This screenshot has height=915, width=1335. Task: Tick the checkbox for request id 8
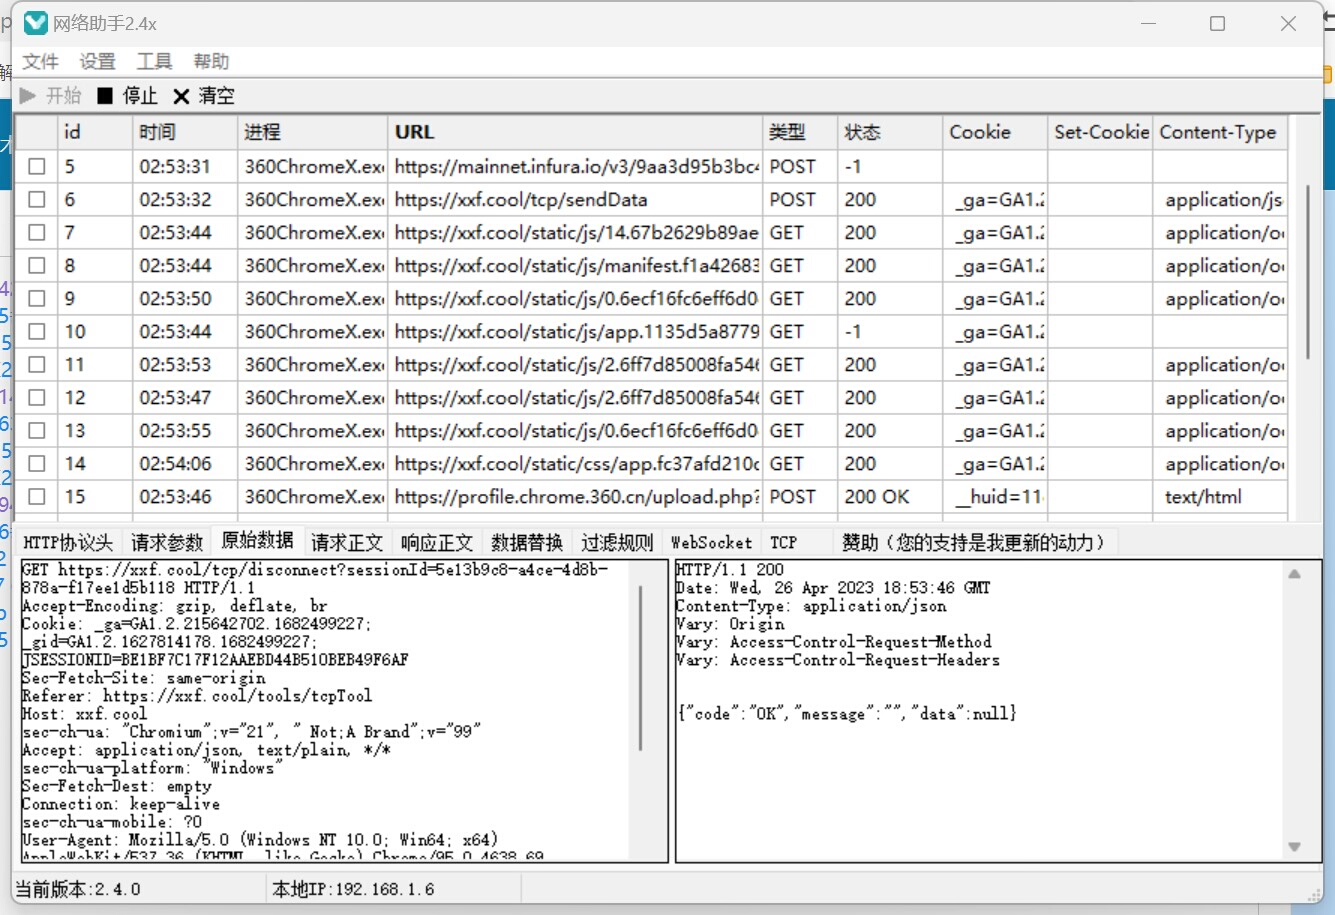coord(37,266)
